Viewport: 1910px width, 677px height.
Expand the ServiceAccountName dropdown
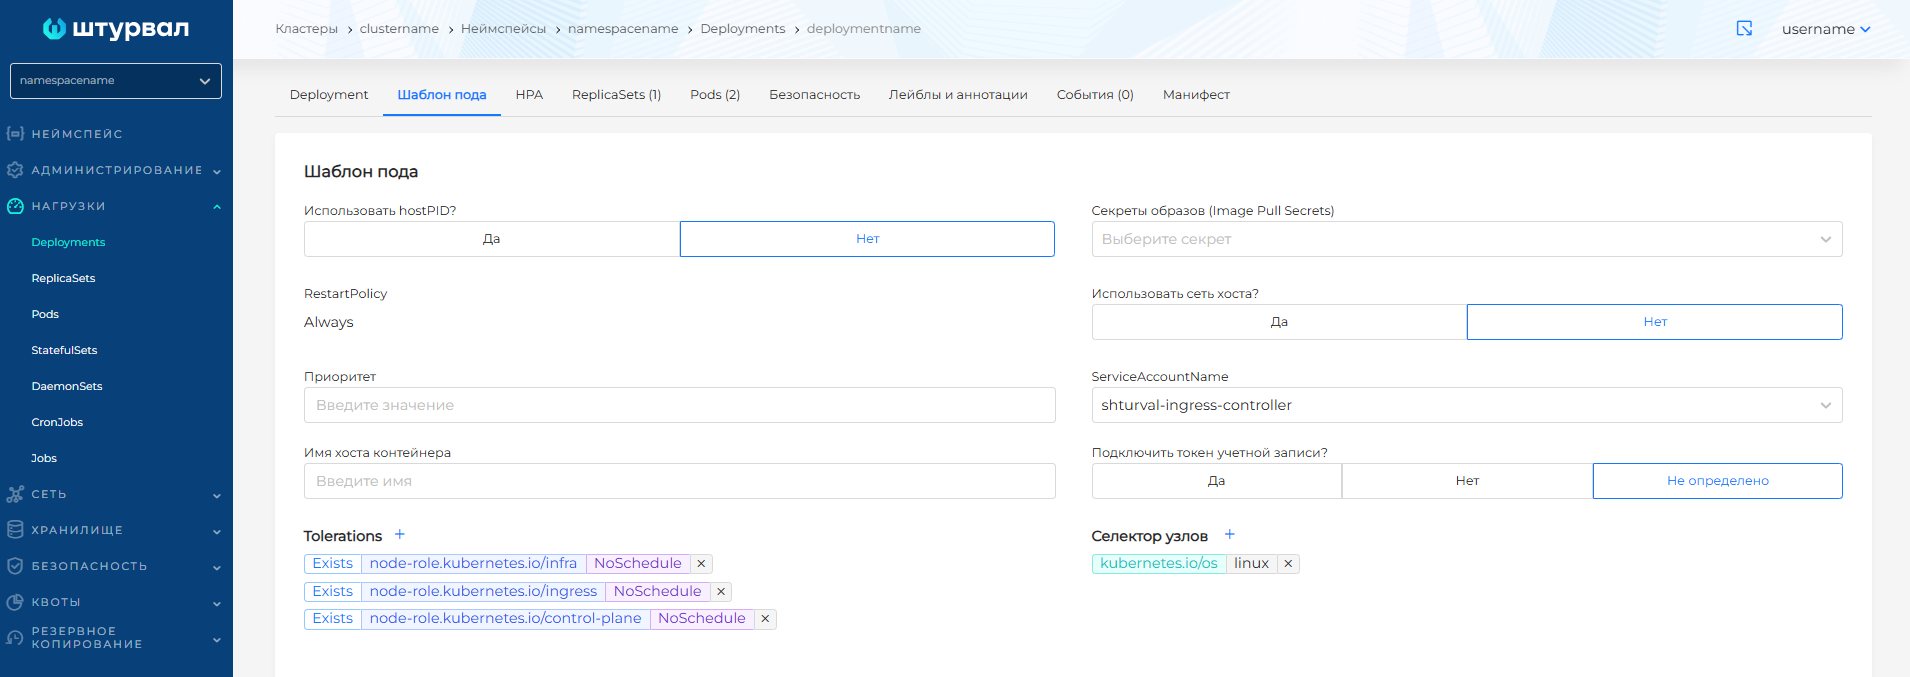click(1466, 405)
